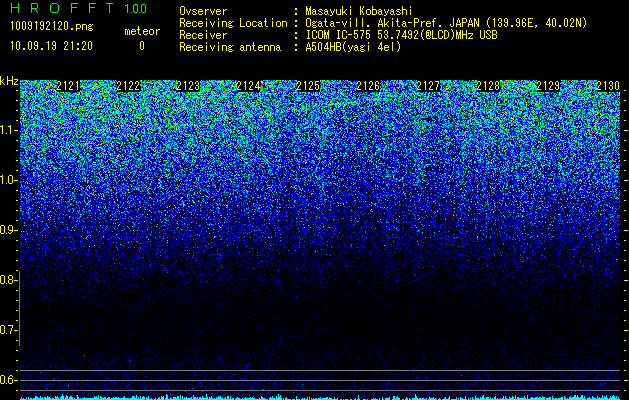The width and height of the screenshot is (629, 400).
Task: Click the kHz axis unit label
Action: coord(9,81)
